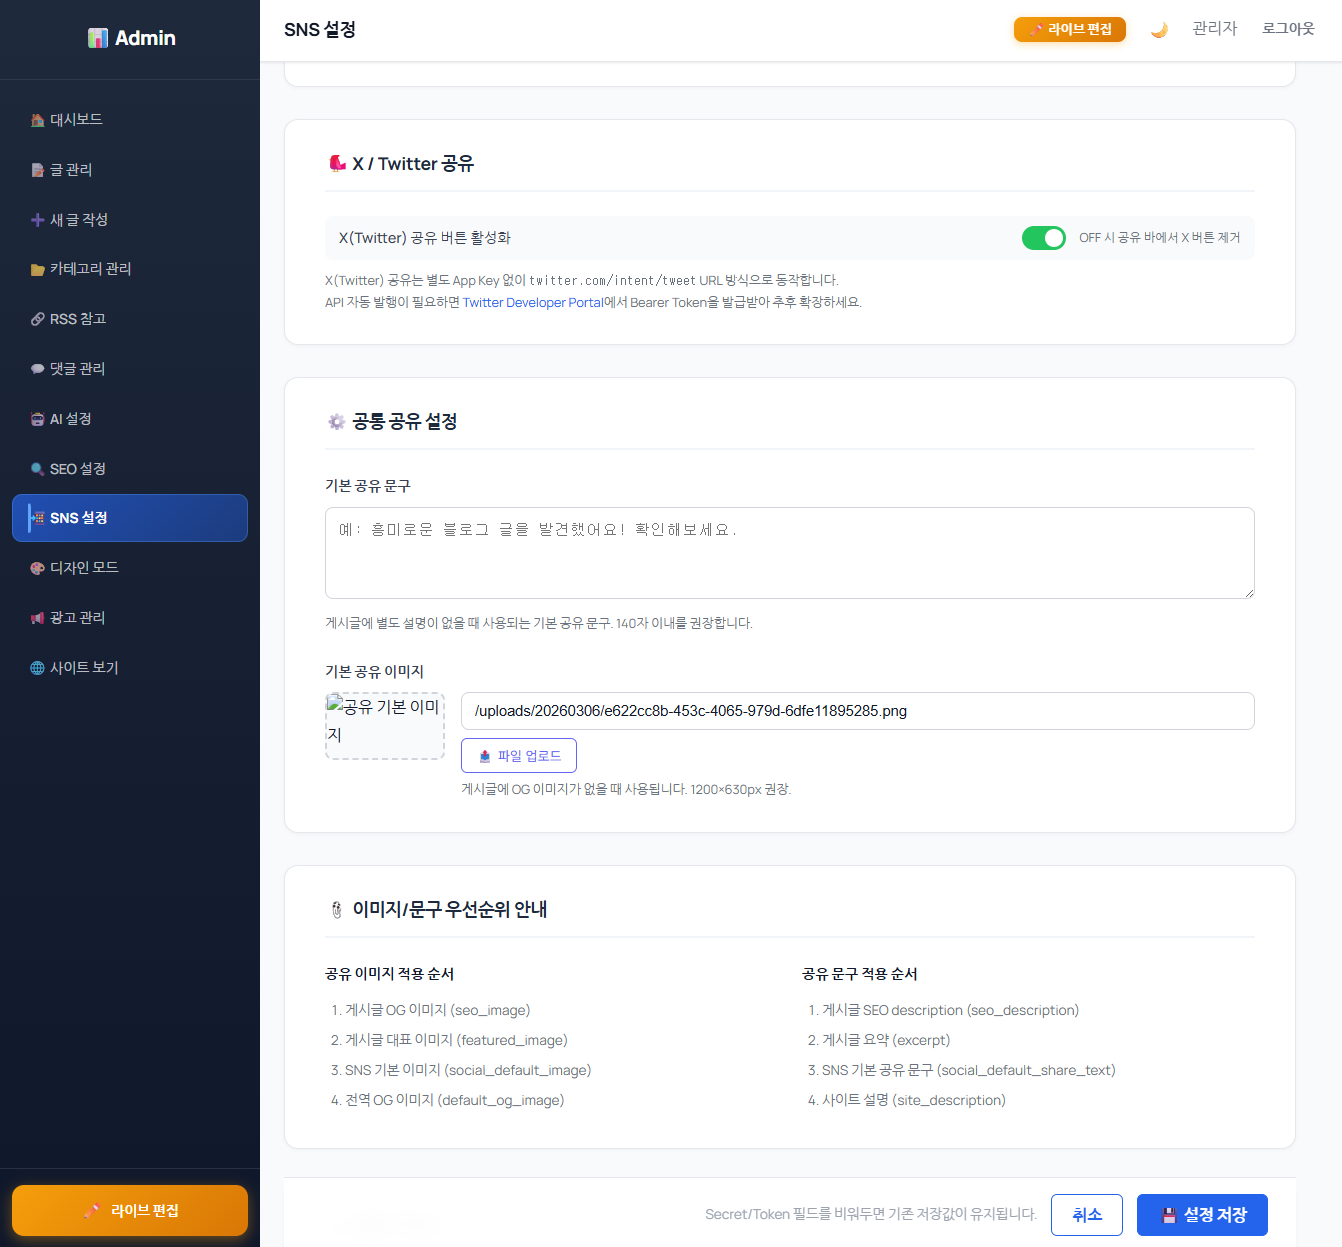The height and width of the screenshot is (1247, 1342).
Task: Click the category folder icon in sidebar
Action: [37, 269]
